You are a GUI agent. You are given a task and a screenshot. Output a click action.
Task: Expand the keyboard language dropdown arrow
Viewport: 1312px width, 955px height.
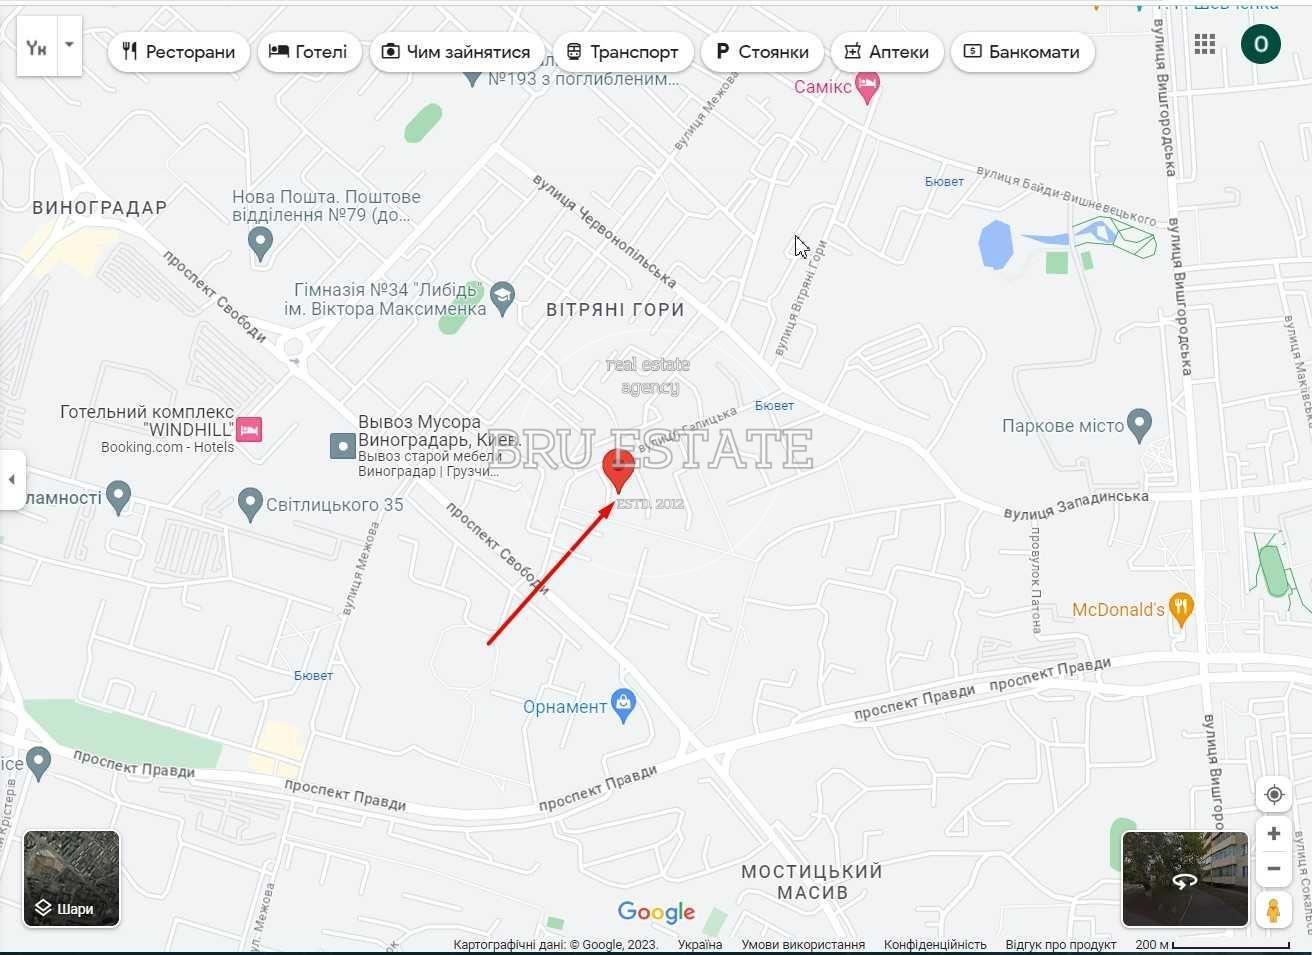point(69,45)
